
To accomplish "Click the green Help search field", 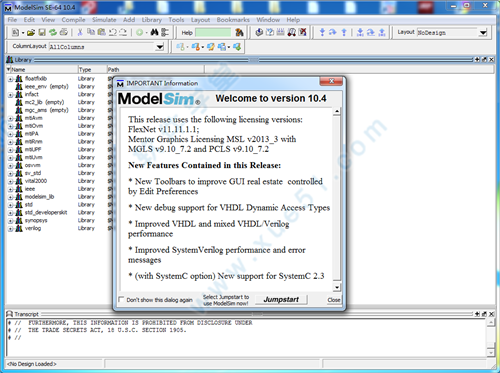I will [213, 32].
